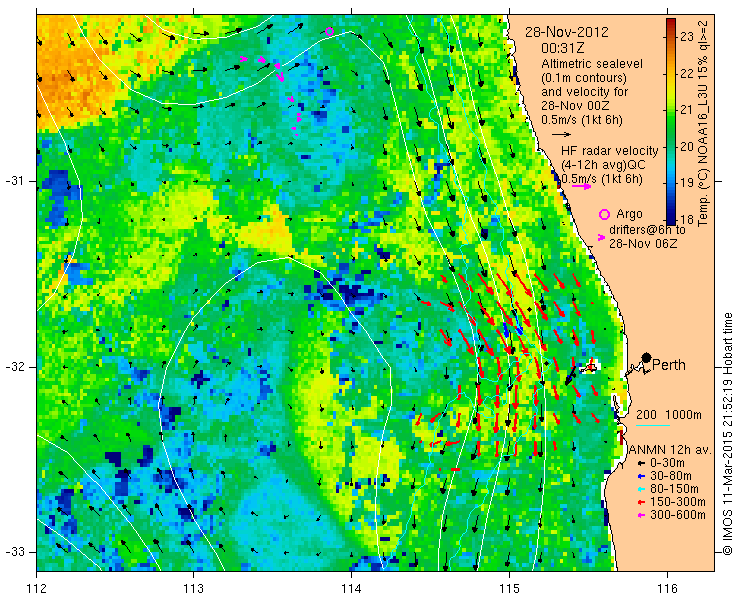The image size is (740, 600).
Task: Click the time stamp 00:31Z
Action: (x=563, y=48)
